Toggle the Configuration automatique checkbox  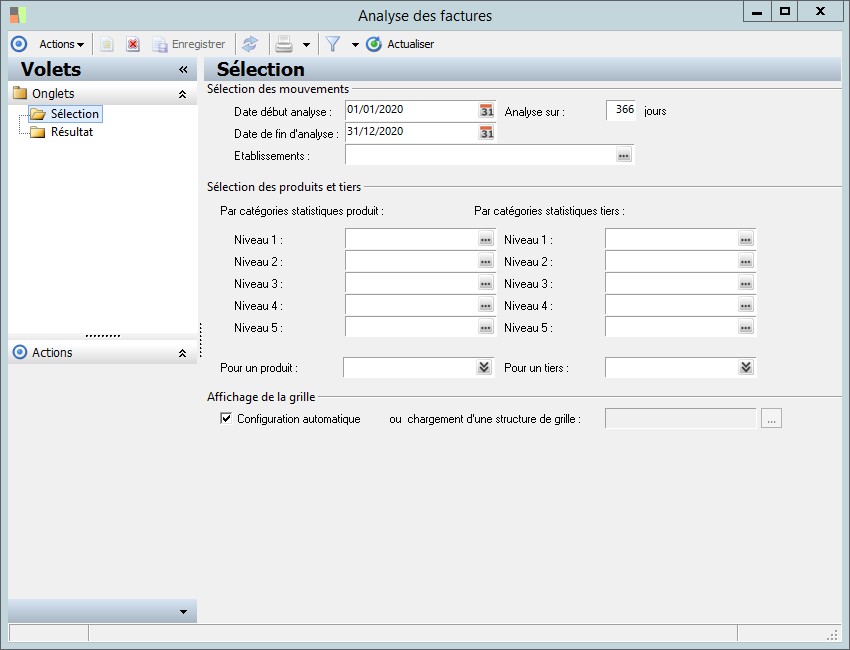pos(226,419)
